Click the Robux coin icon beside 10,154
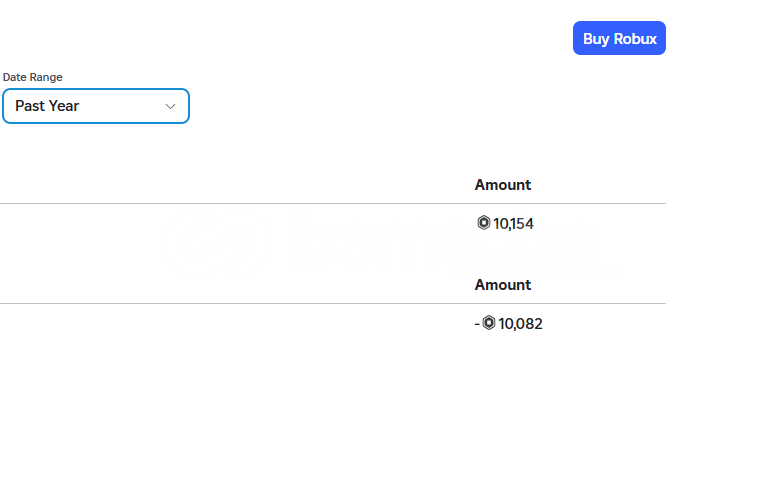 [483, 223]
